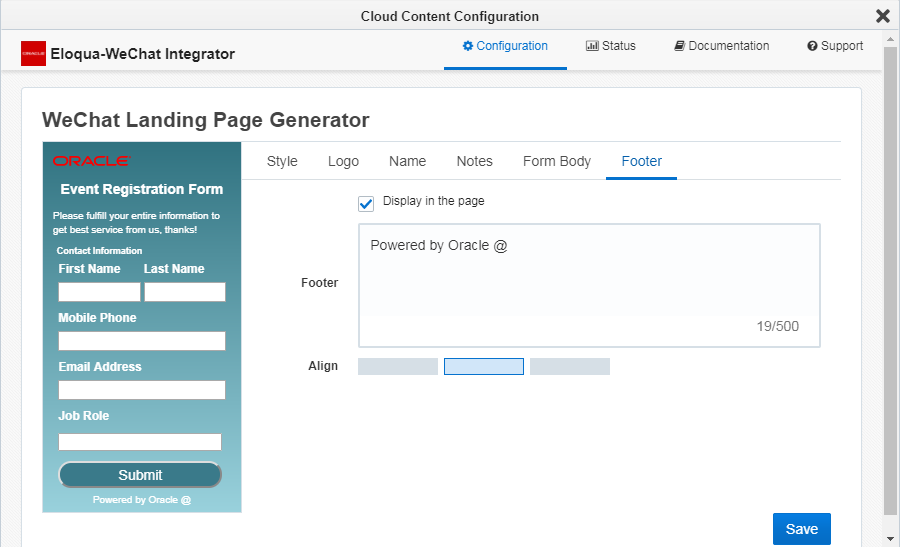This screenshot has width=900, height=547.
Task: Click the 'Powered by Oracle @' preview footer text
Action: pos(142,500)
